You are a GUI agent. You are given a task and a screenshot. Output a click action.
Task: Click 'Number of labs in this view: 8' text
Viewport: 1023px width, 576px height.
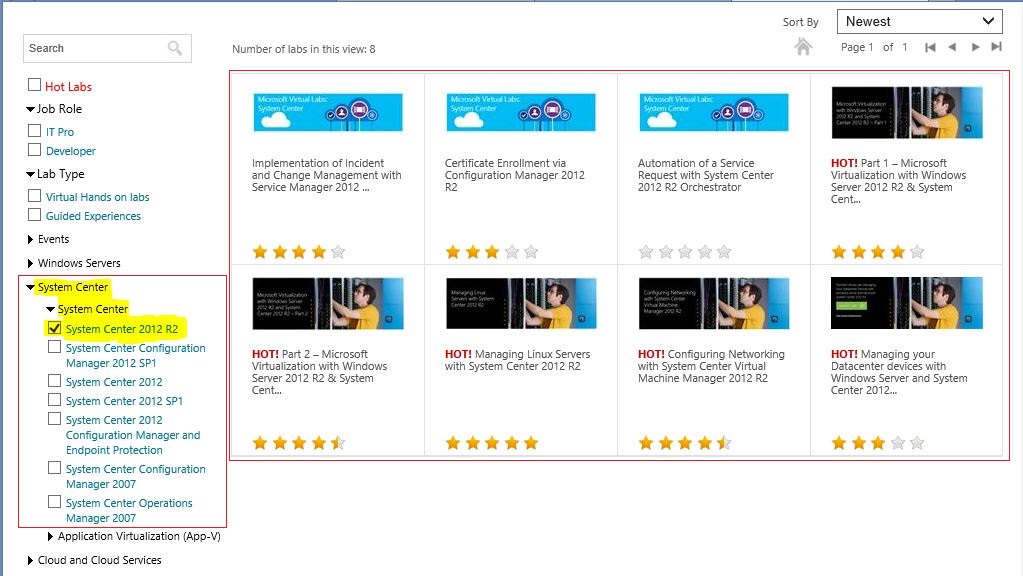(303, 49)
